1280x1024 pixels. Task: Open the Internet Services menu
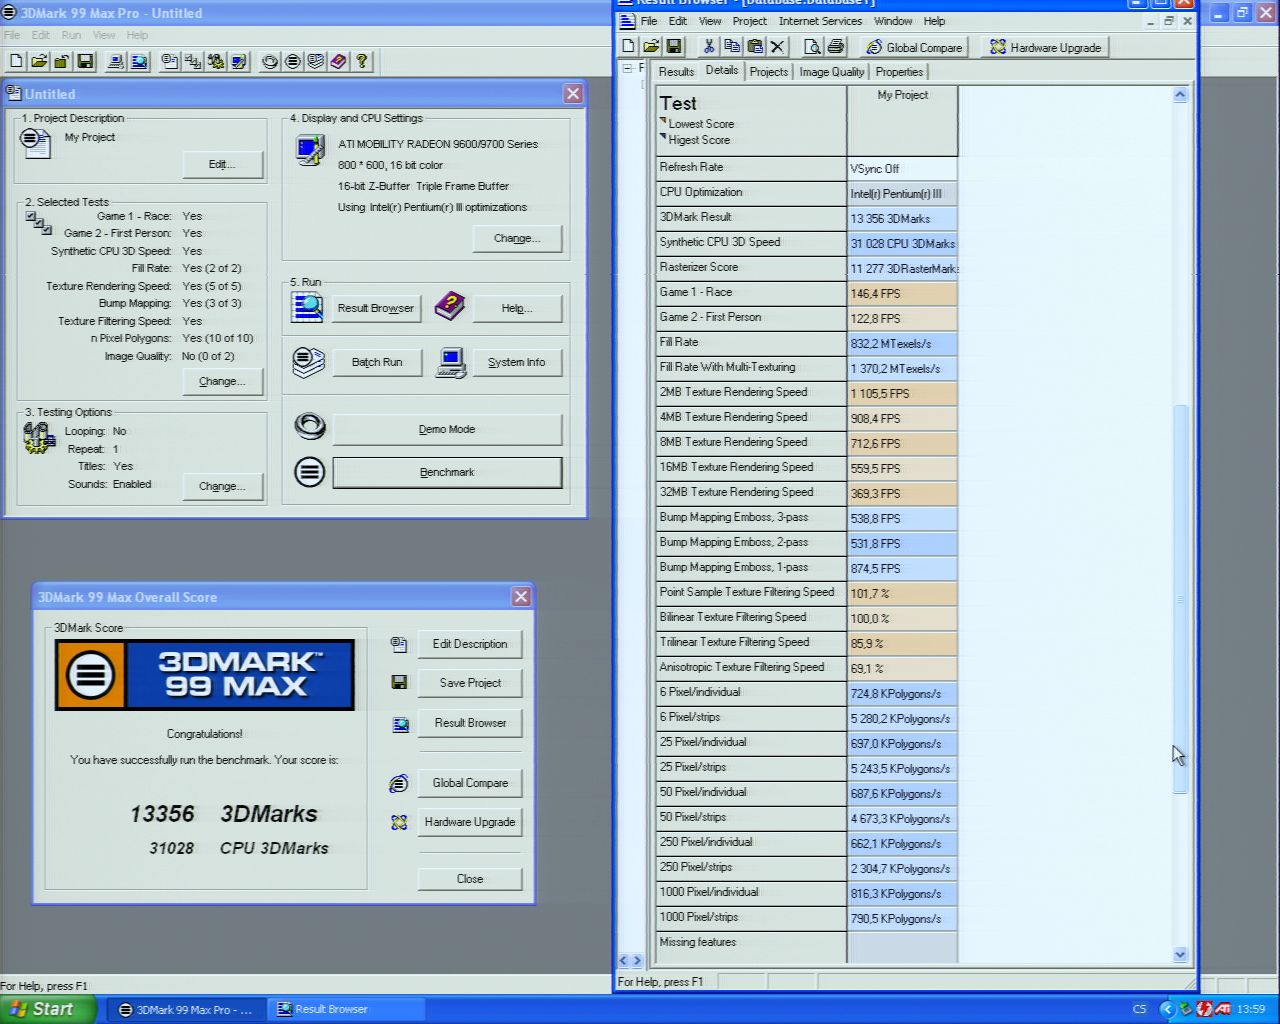[x=819, y=21]
